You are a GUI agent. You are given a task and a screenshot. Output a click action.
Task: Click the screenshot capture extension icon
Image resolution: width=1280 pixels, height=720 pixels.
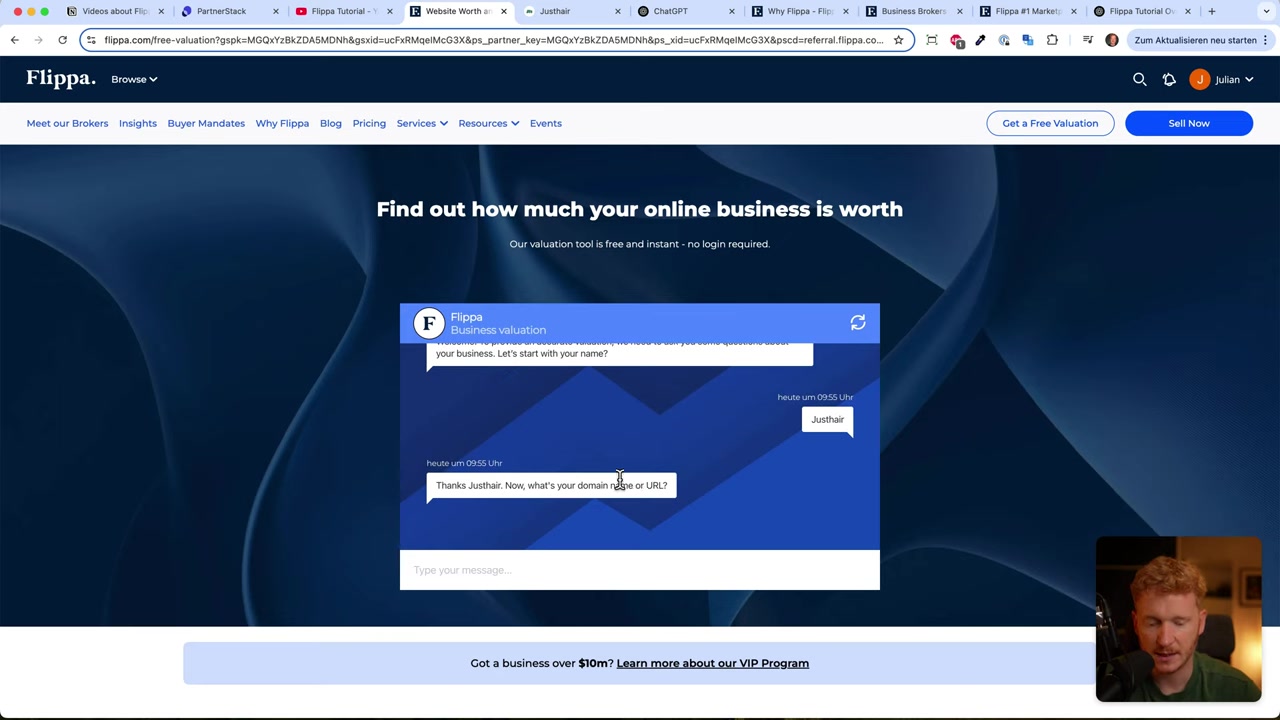click(x=932, y=40)
